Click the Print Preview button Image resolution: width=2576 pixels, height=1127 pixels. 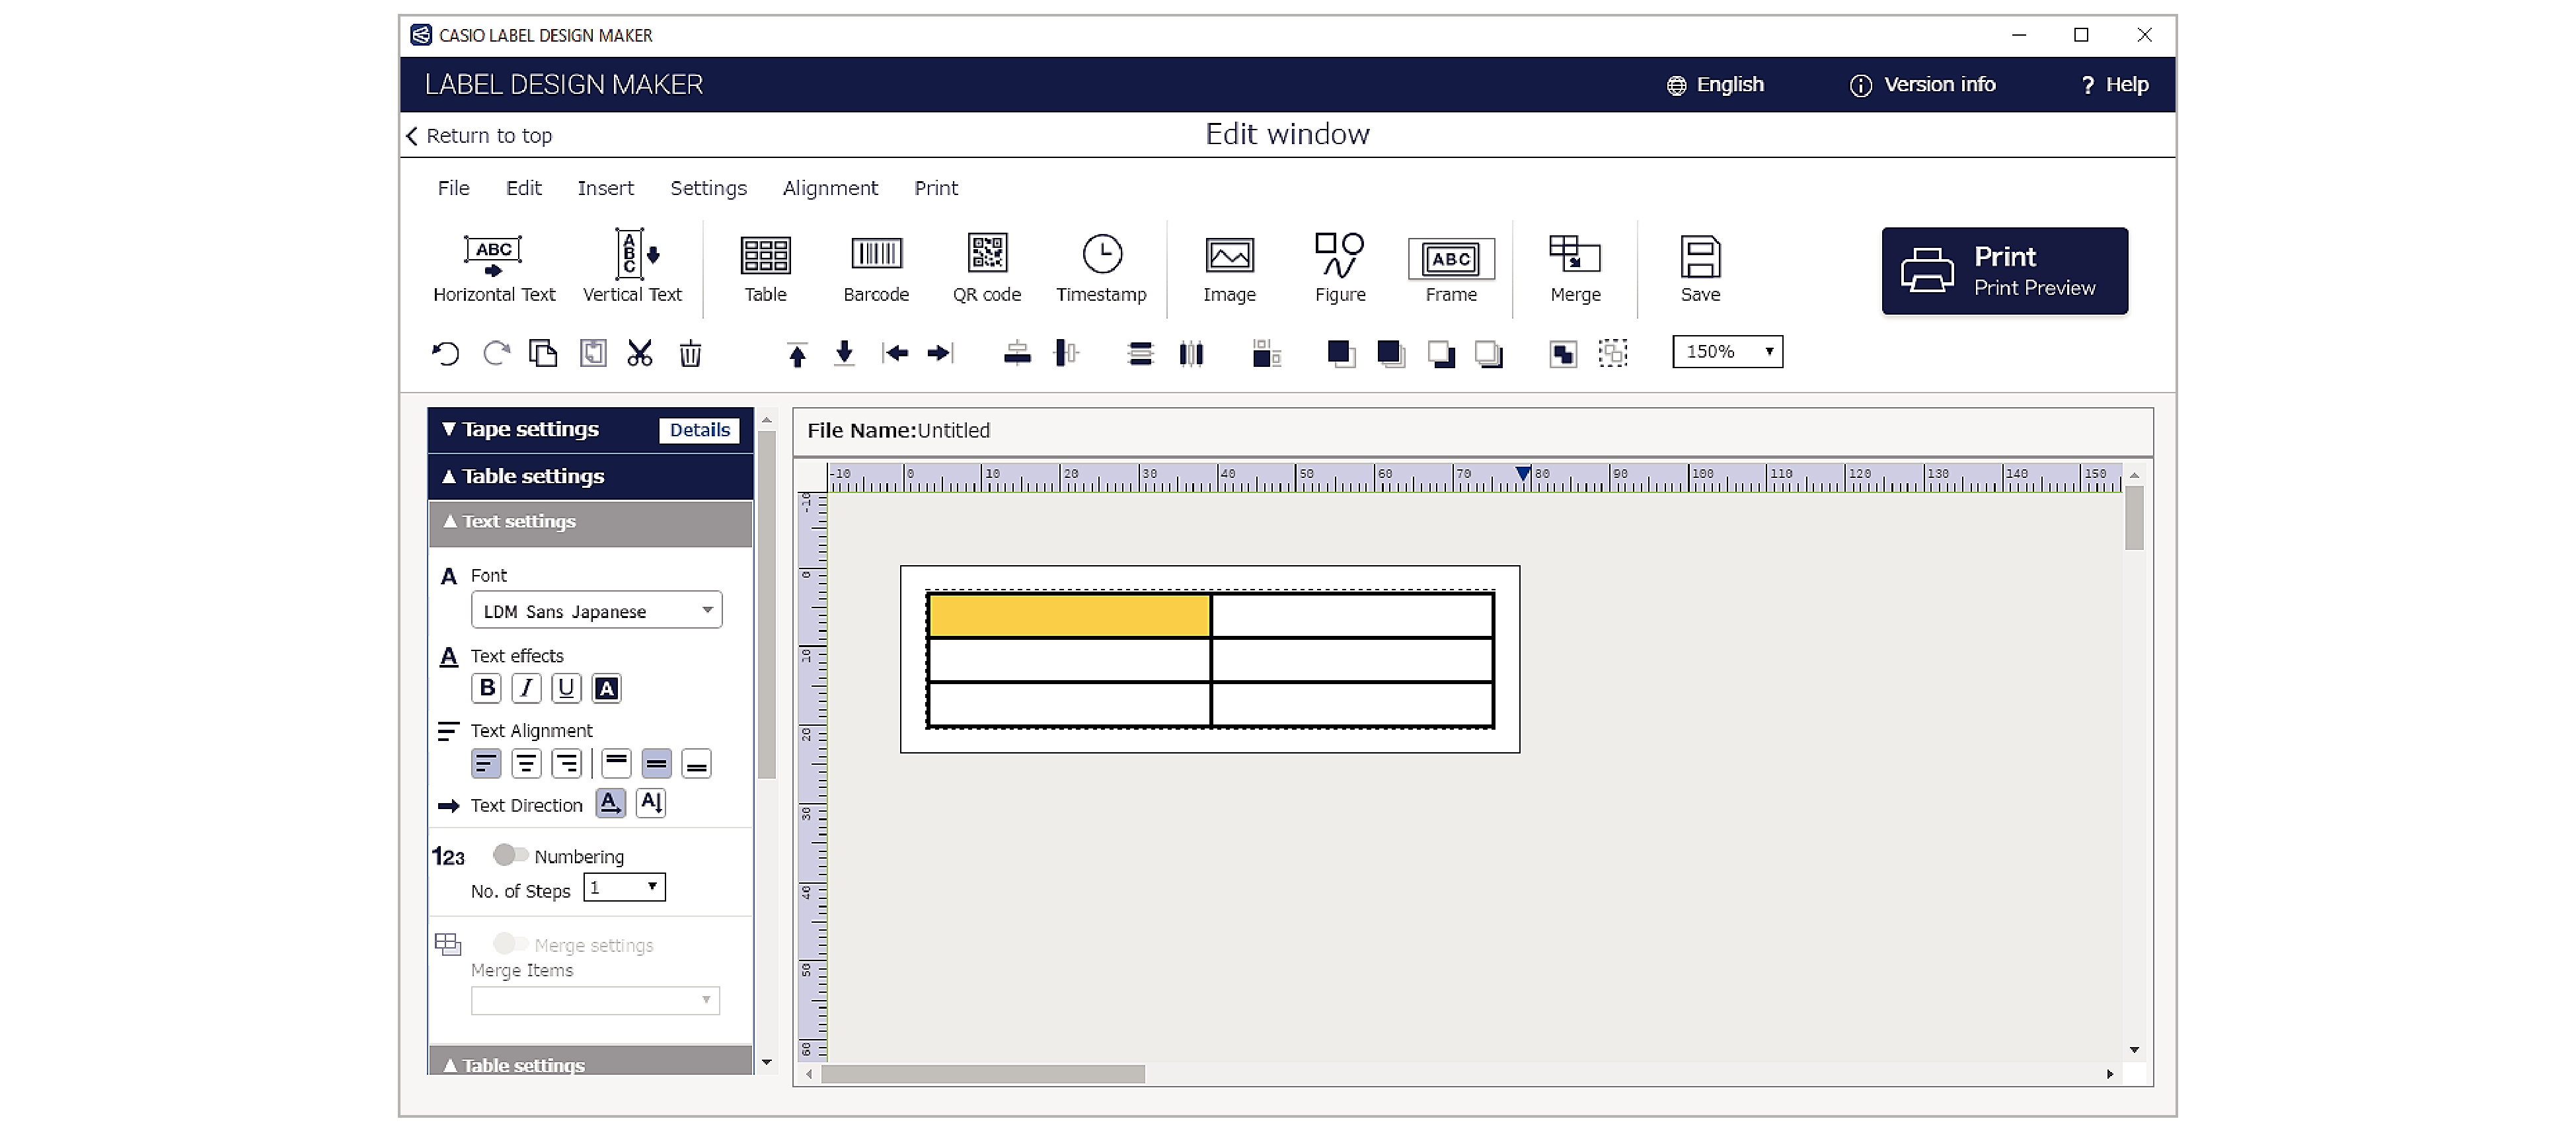2004,271
